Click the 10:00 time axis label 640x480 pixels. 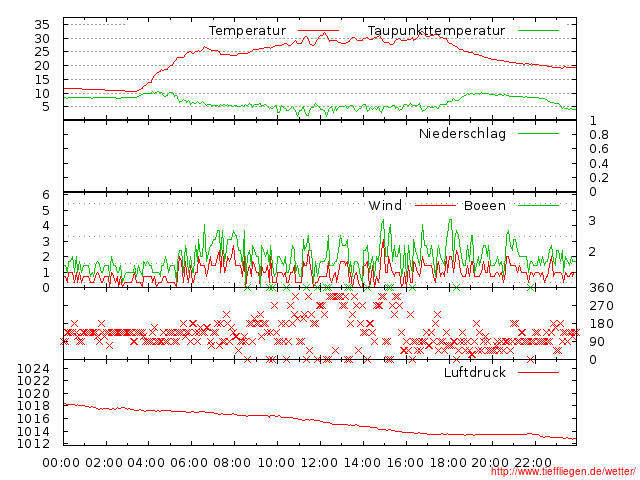(276, 463)
